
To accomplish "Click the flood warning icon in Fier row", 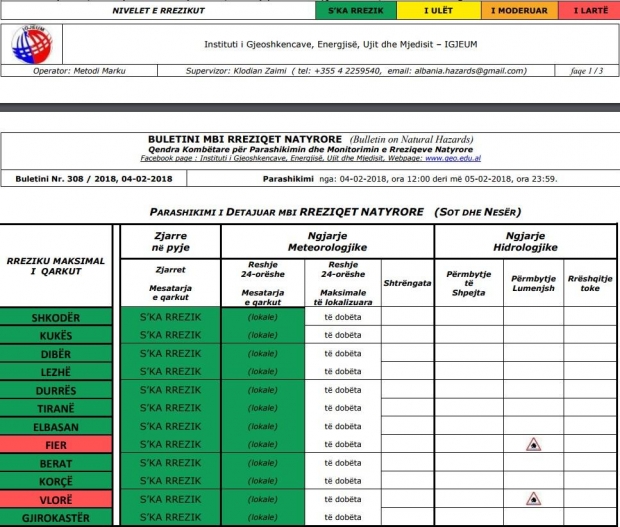I will tap(533, 444).
